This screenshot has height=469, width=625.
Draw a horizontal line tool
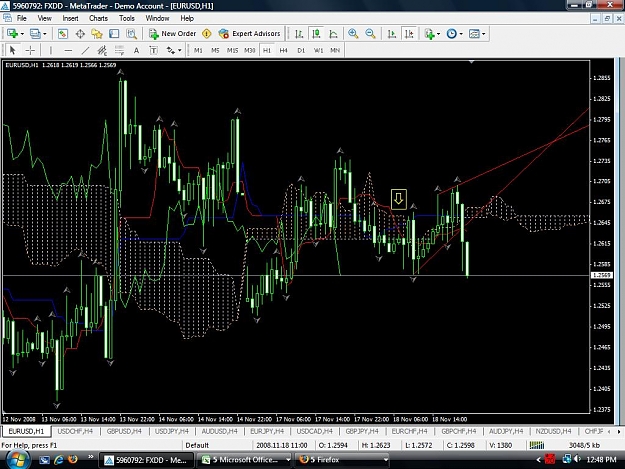click(68, 50)
